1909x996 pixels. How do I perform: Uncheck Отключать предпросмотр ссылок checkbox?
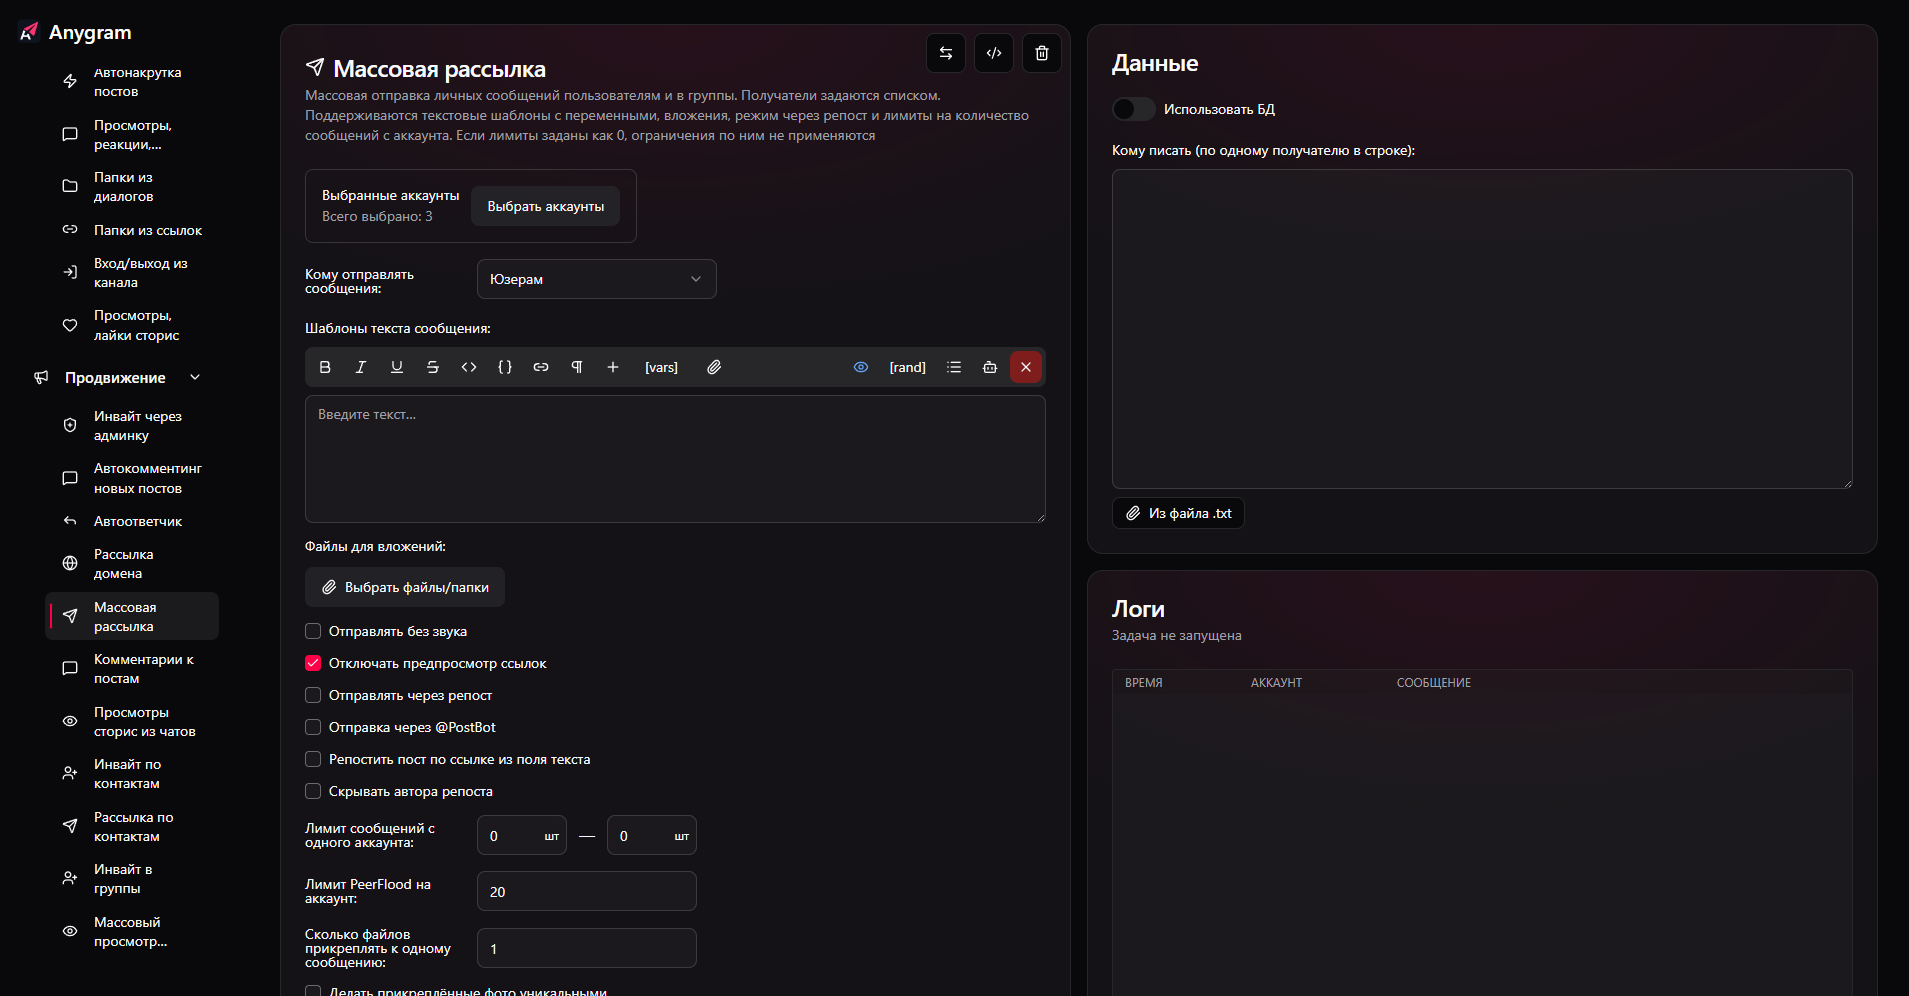[x=313, y=663]
